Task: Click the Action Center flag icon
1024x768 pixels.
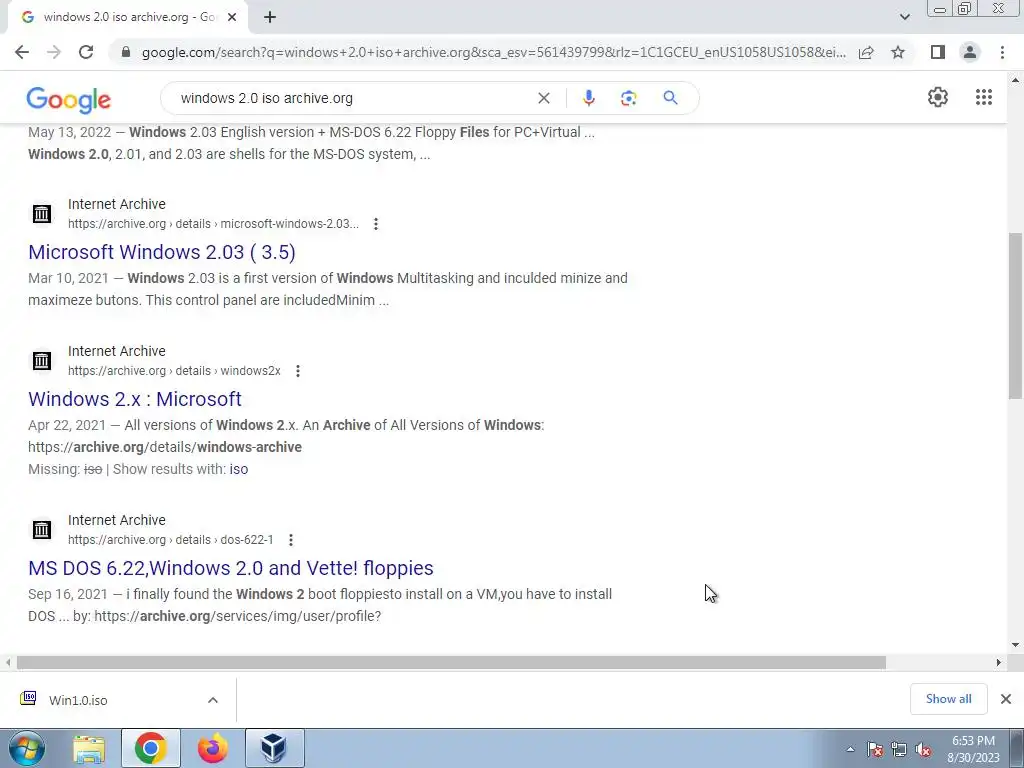Action: pos(875,749)
